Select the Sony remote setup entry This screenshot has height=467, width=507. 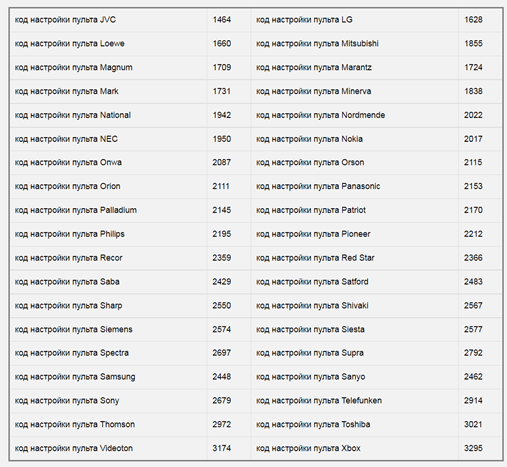click(67, 401)
